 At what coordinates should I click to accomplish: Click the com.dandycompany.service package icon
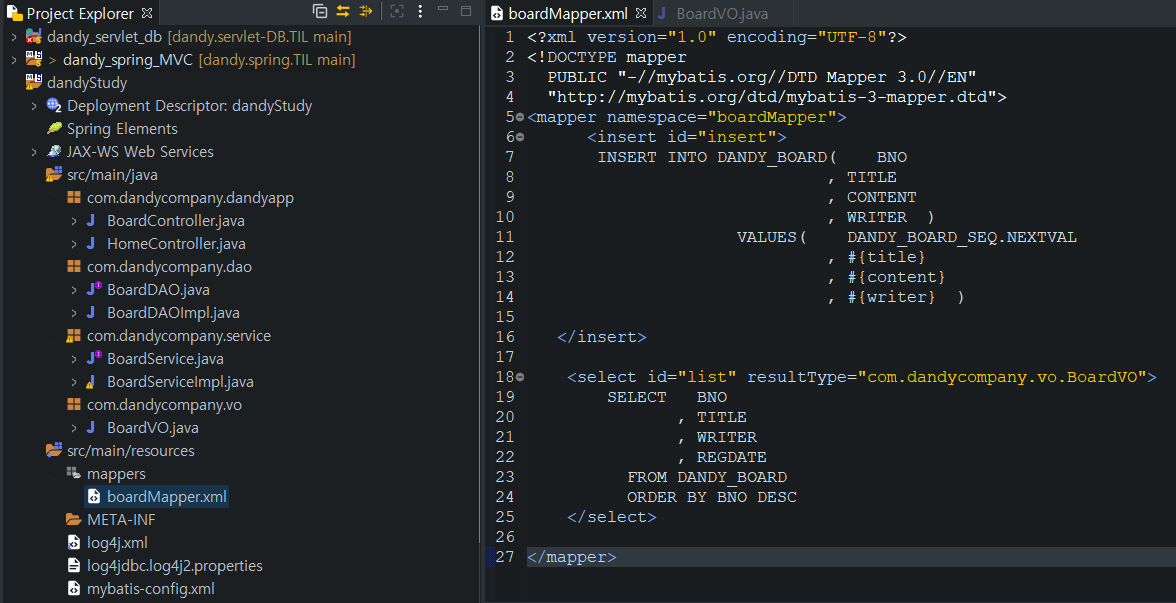pos(74,336)
